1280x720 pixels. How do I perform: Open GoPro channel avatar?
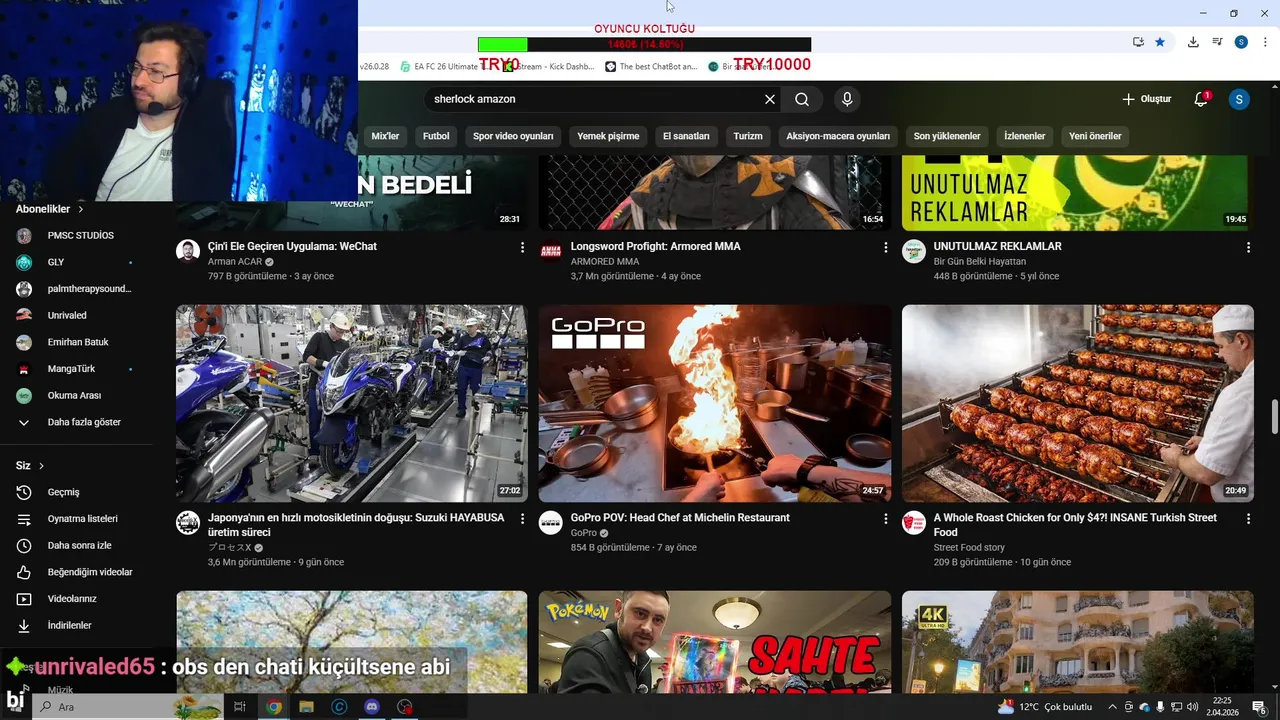pos(551,523)
